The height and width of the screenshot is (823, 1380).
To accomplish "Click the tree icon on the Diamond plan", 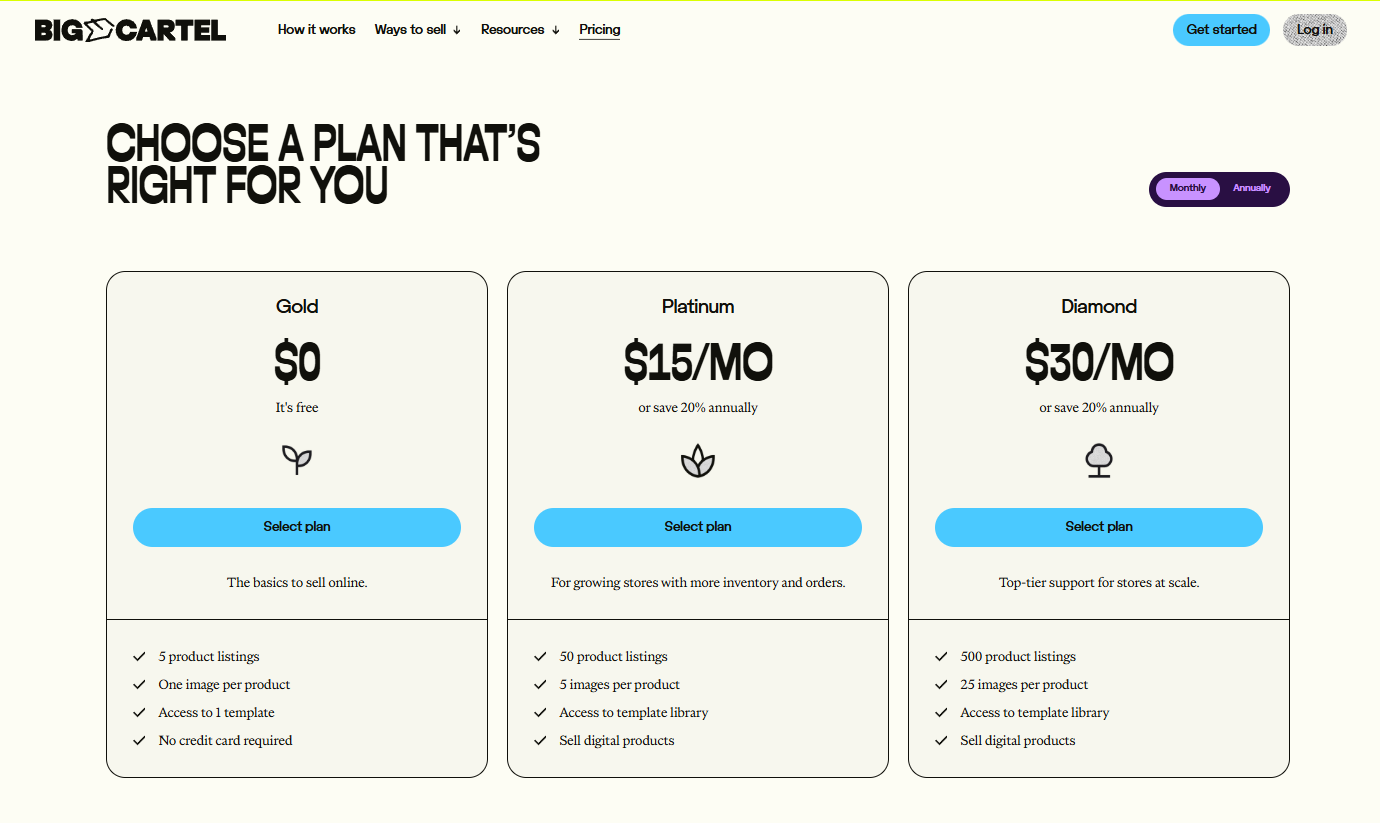I will tap(1099, 460).
